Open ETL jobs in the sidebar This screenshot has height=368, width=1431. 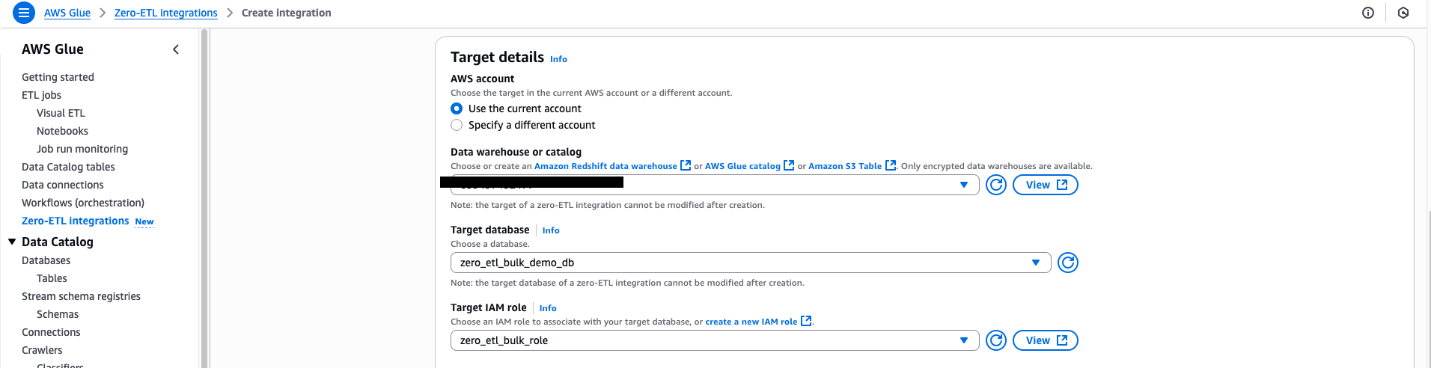click(41, 95)
